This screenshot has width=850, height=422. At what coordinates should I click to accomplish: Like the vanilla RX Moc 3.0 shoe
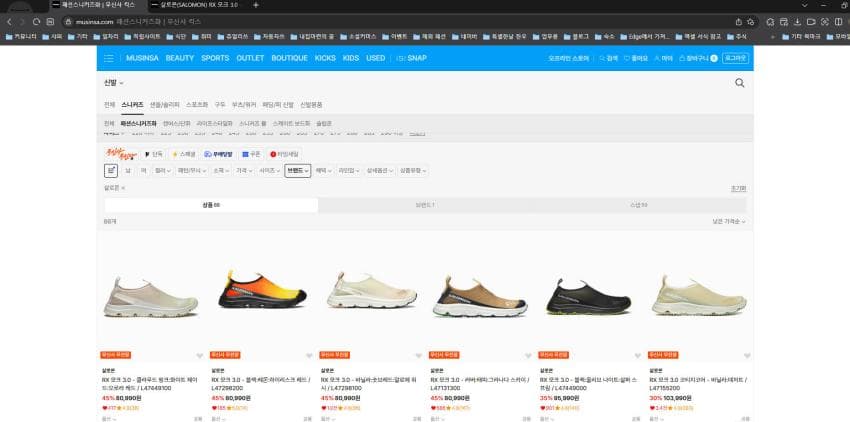click(x=418, y=356)
